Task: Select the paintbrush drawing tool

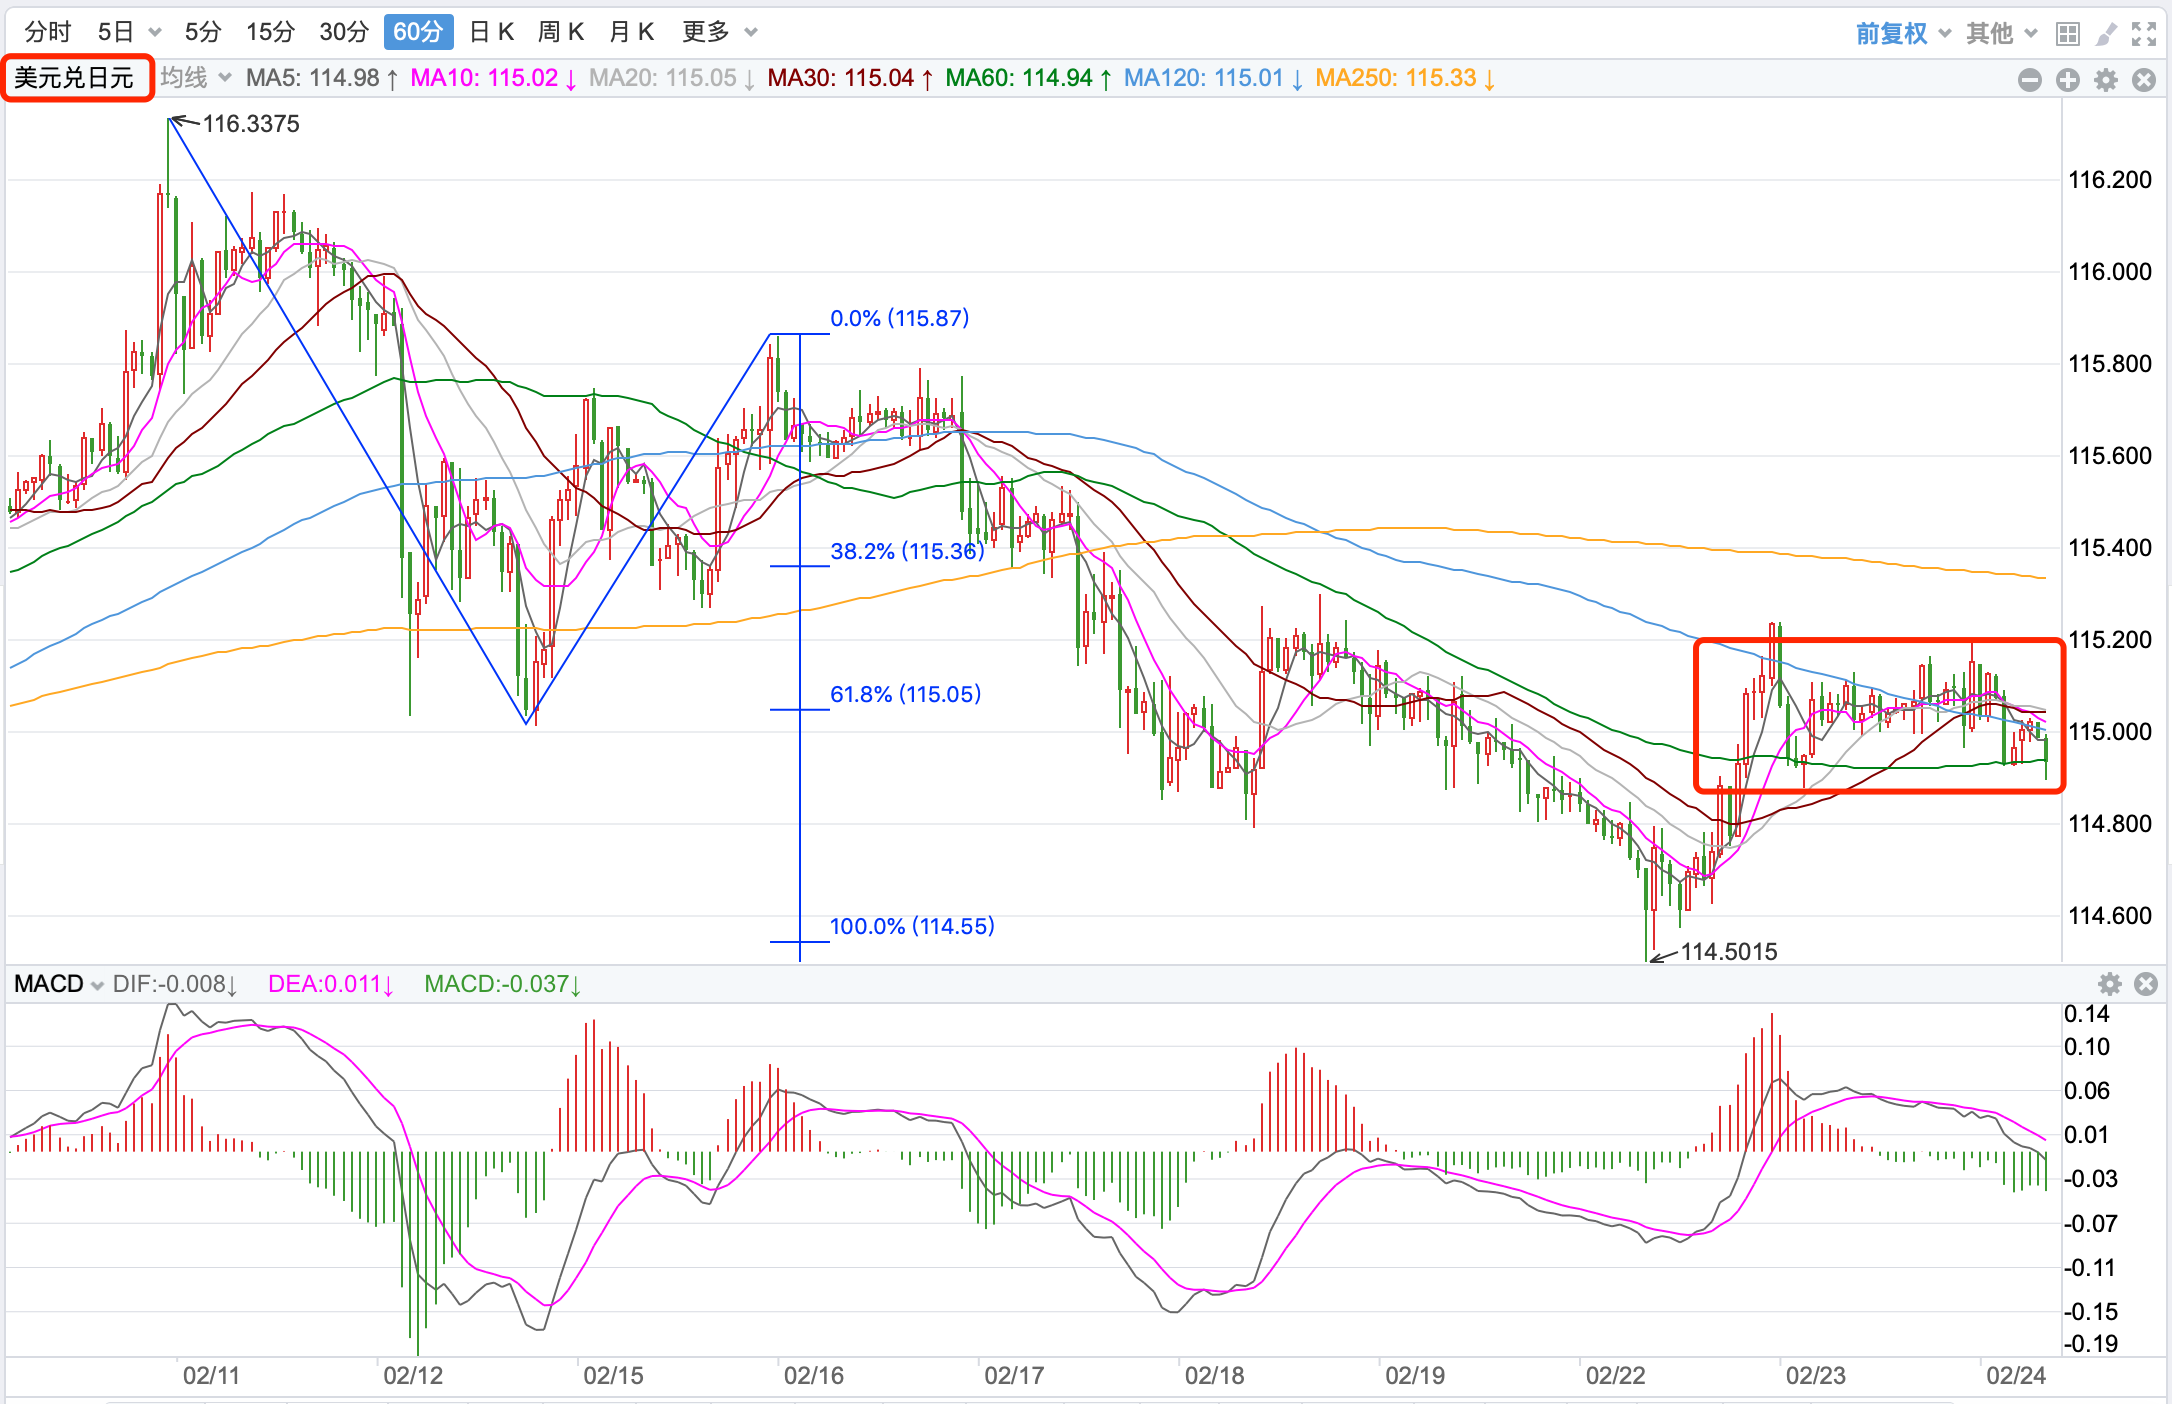Action: pyautogui.click(x=2106, y=34)
